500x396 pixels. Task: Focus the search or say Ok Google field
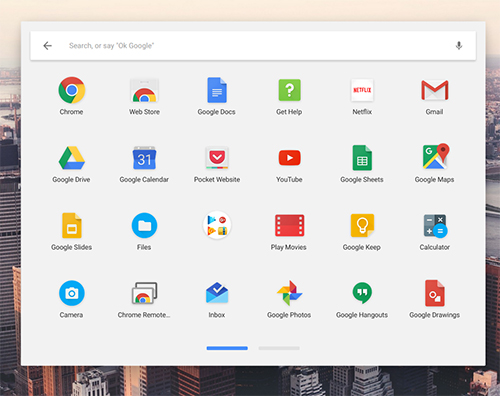(x=253, y=46)
